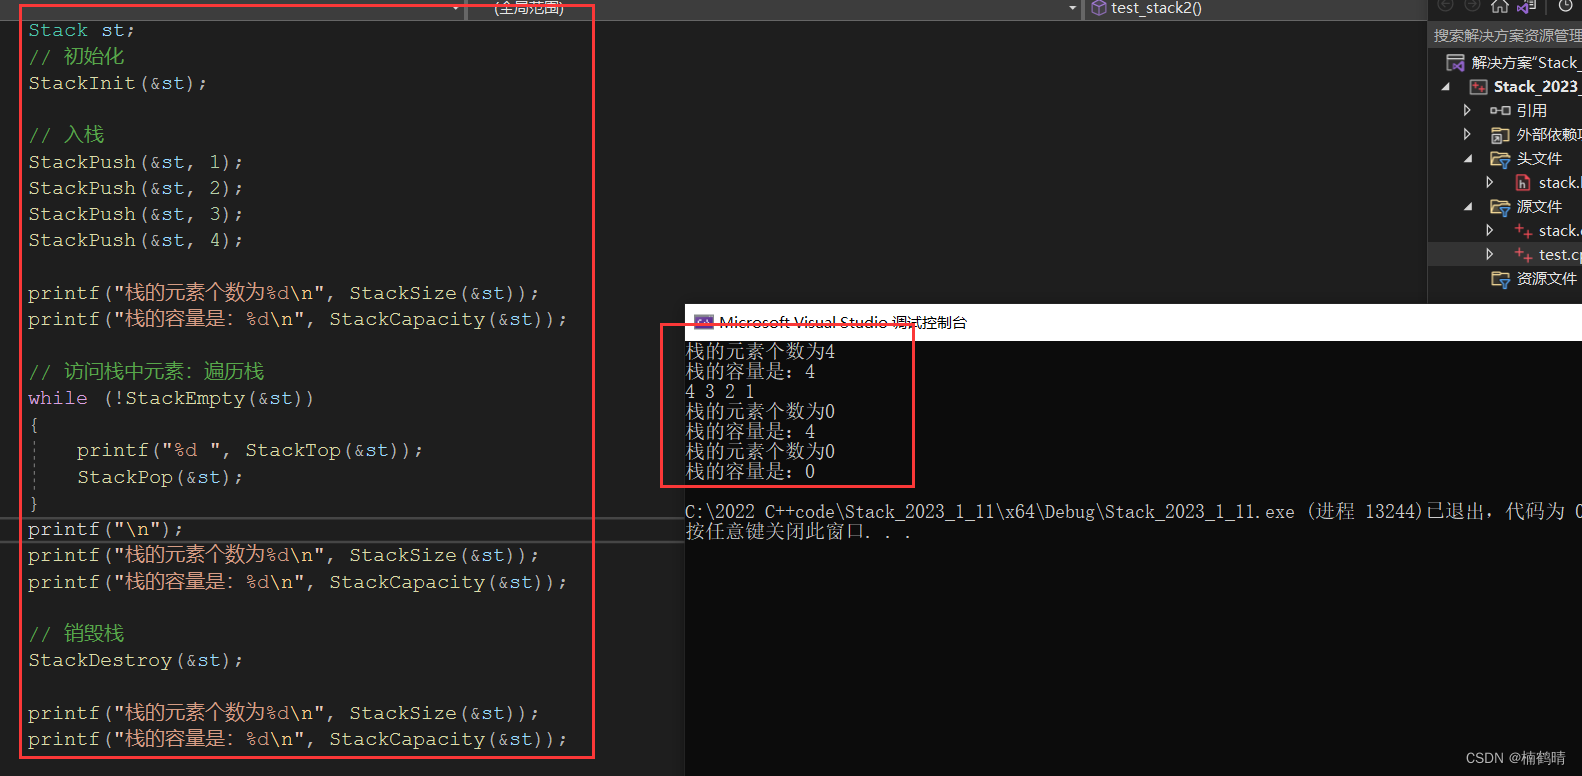Select the 头文件 folder label
The width and height of the screenshot is (1582, 776).
coord(1539,159)
